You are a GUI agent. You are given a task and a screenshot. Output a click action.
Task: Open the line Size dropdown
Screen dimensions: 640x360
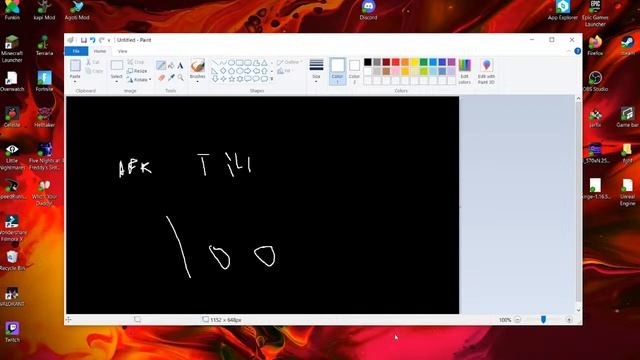point(316,71)
